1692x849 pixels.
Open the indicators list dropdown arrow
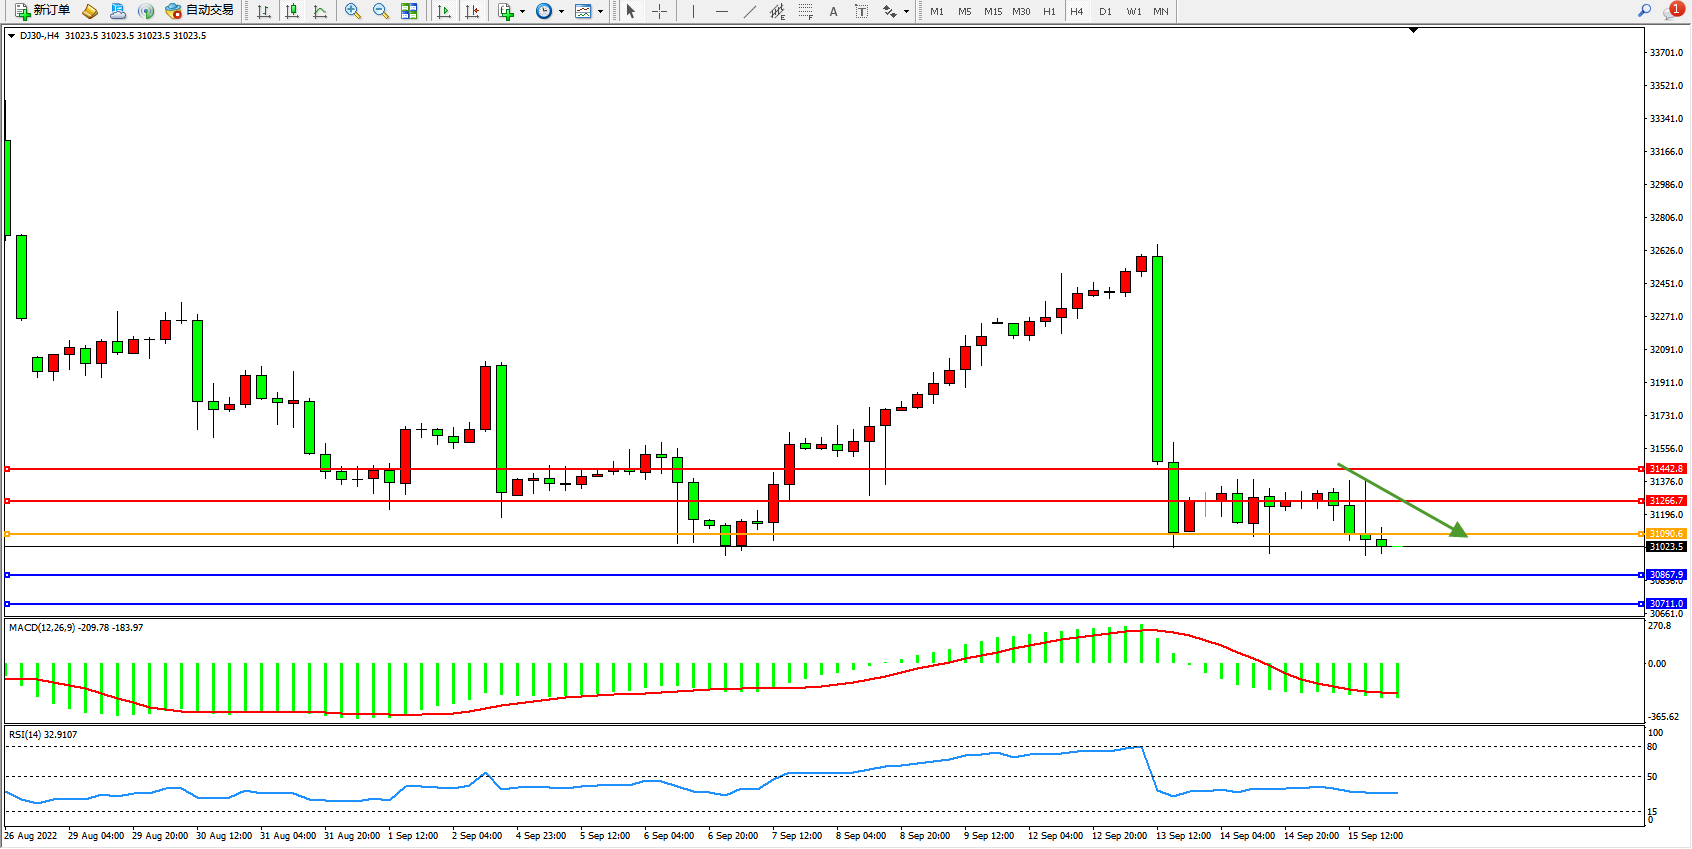pyautogui.click(x=522, y=11)
